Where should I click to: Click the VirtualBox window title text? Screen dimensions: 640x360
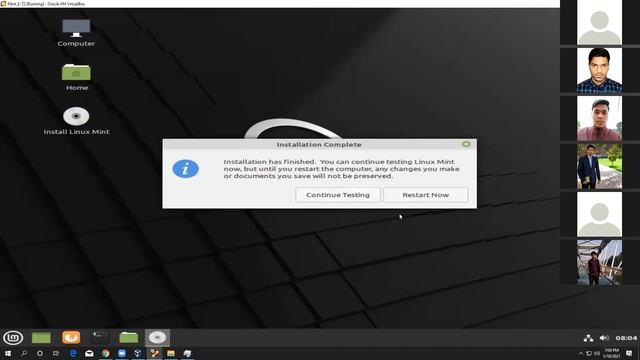tap(46, 4)
